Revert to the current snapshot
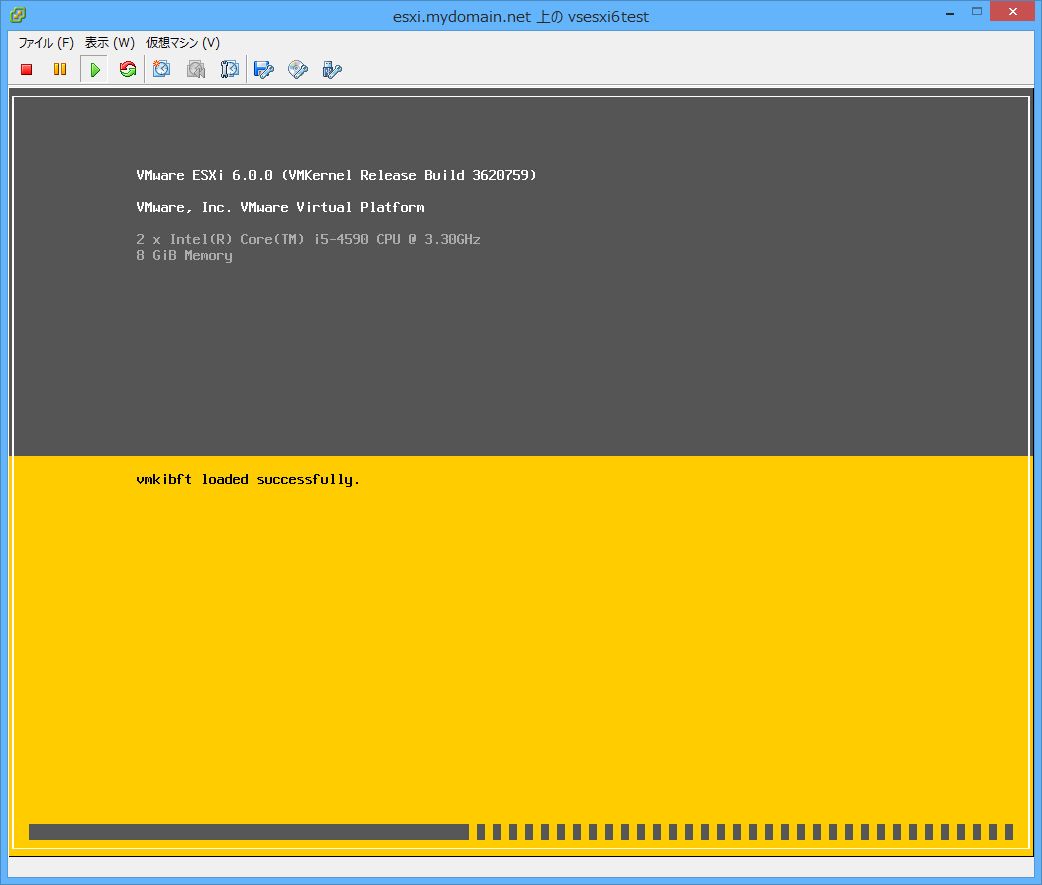 [x=196, y=69]
